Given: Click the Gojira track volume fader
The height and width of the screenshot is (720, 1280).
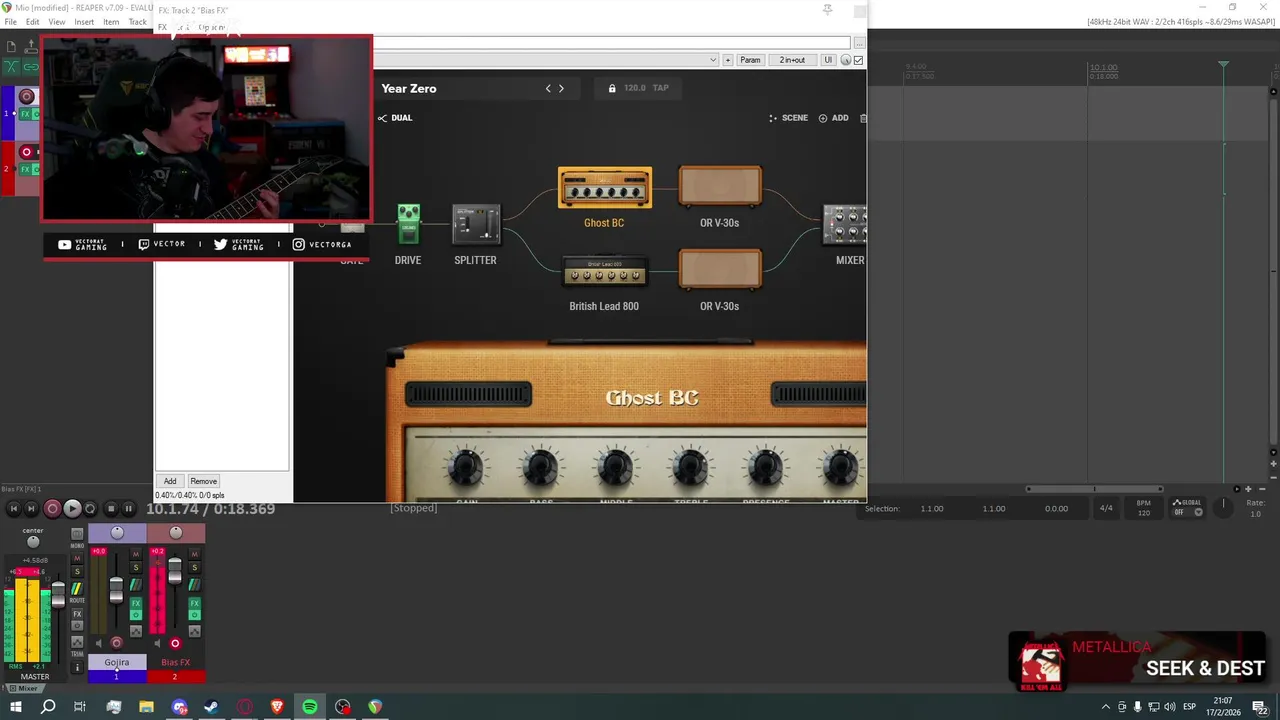Looking at the screenshot, I should tap(116, 590).
